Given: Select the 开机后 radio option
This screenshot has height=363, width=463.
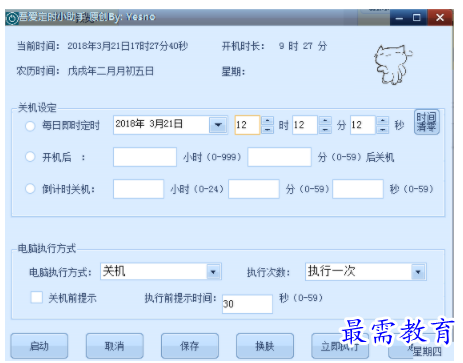Looking at the screenshot, I should pos(30,157).
